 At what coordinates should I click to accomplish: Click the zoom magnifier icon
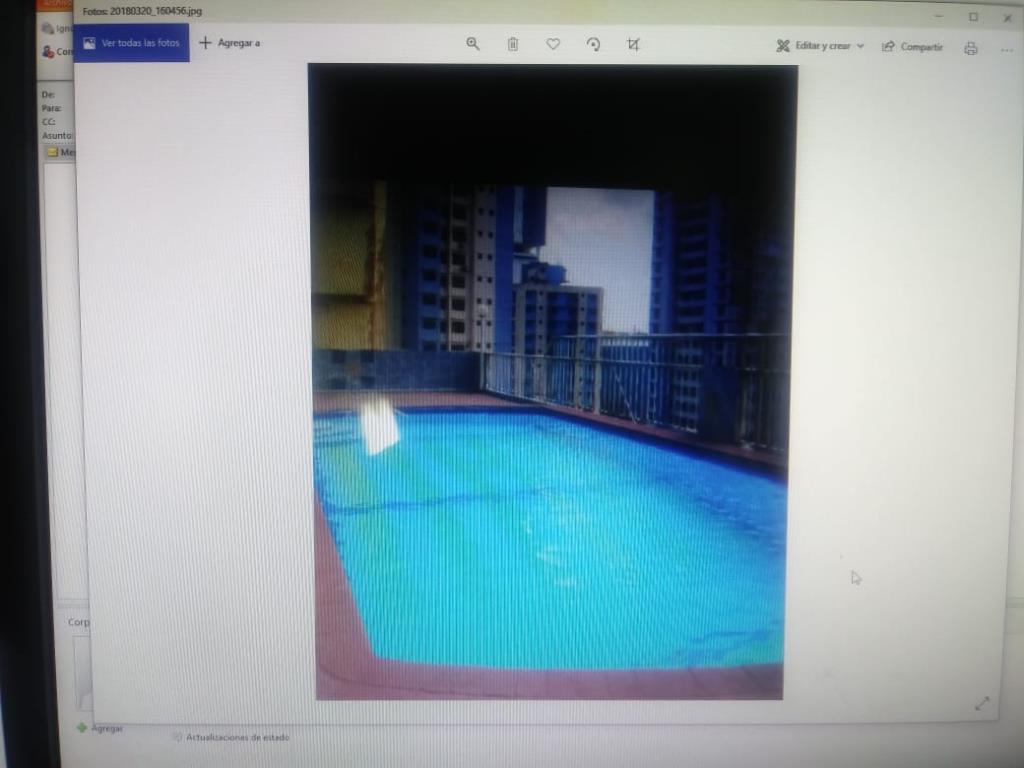pyautogui.click(x=473, y=44)
